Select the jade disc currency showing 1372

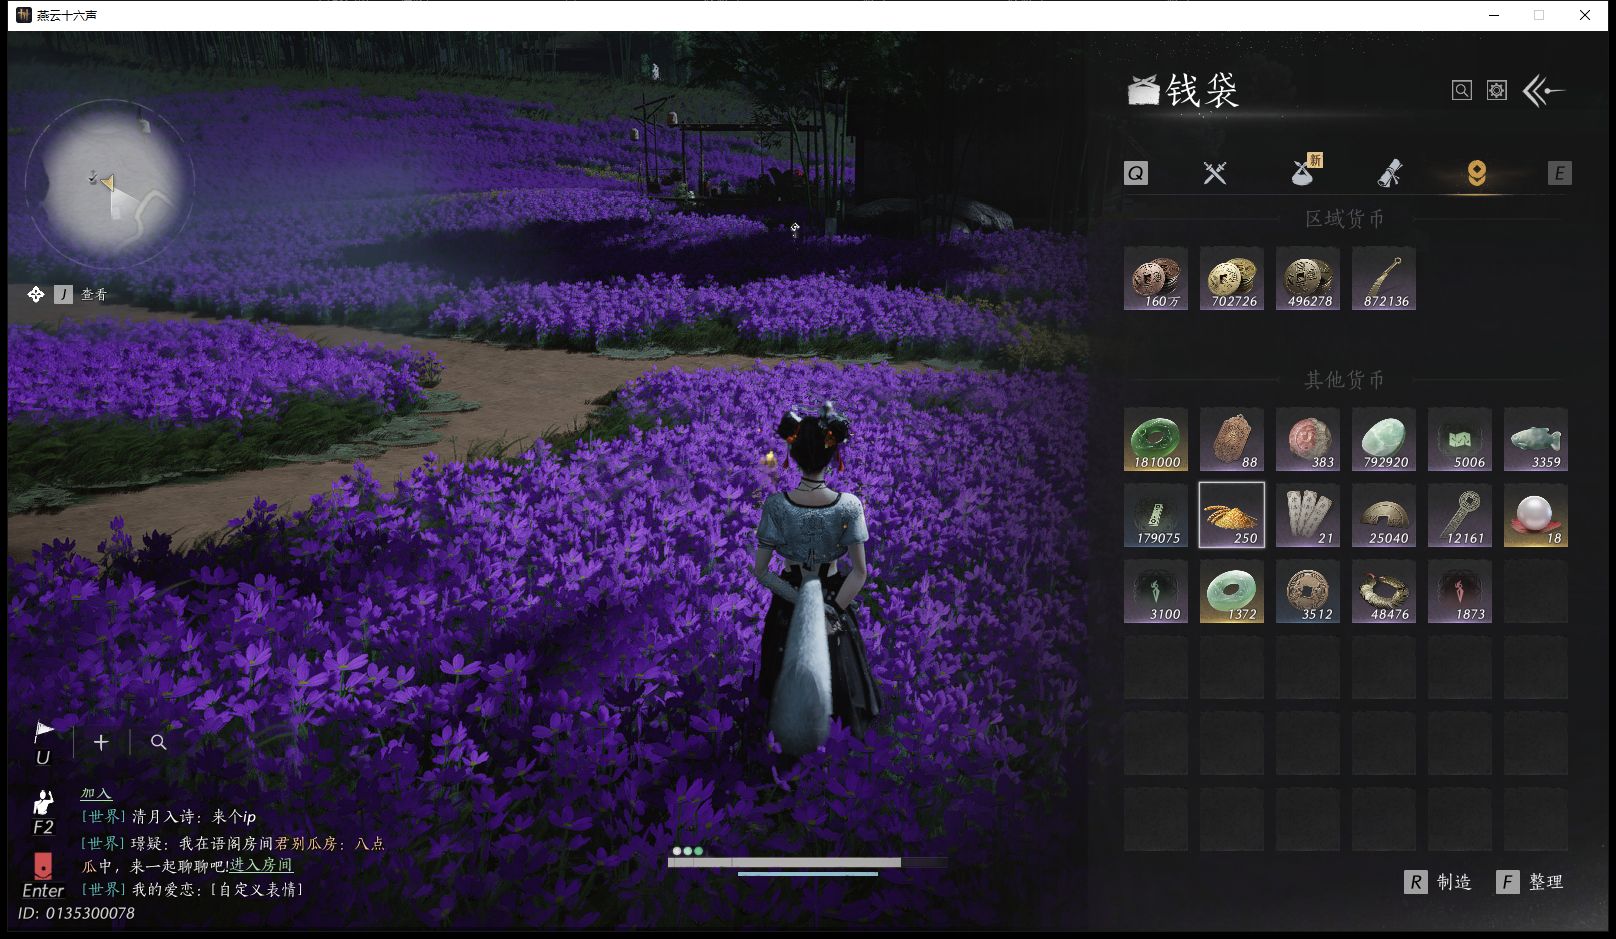pos(1232,591)
